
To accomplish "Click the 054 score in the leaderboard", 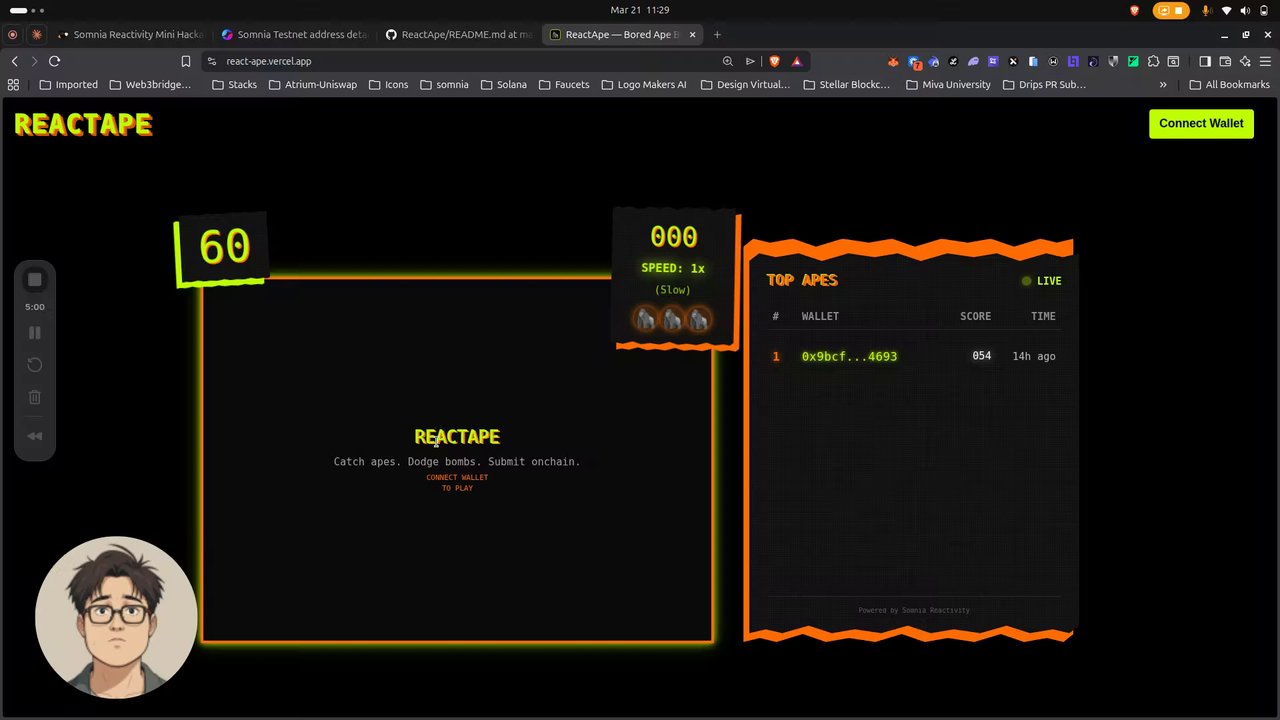I will point(981,356).
